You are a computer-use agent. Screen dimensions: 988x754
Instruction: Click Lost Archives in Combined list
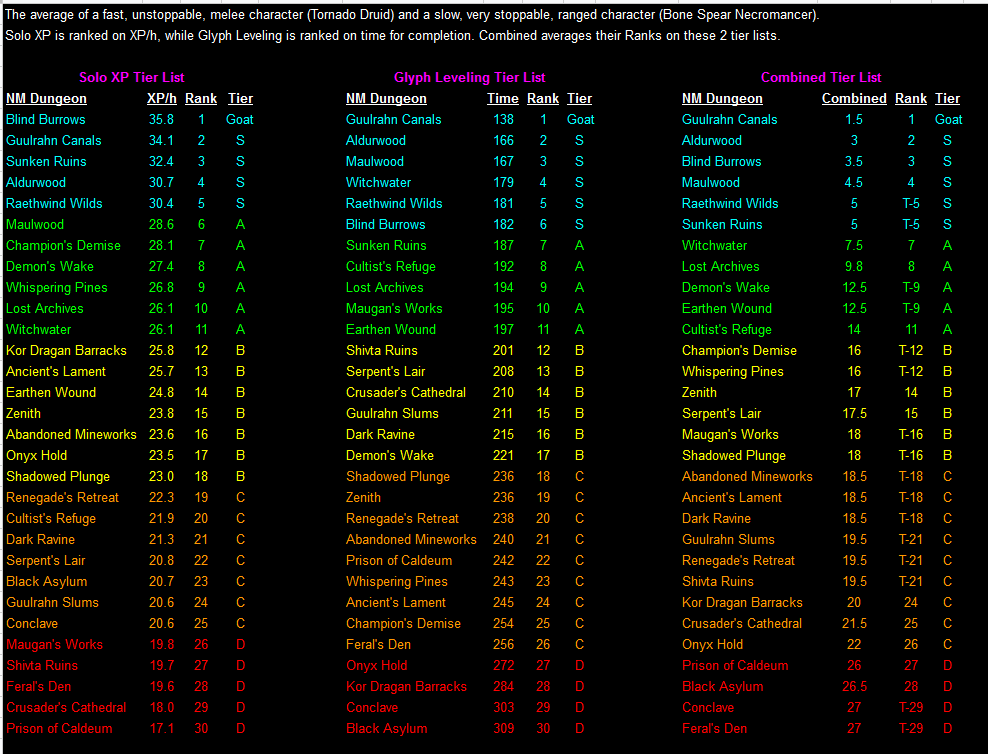720,266
